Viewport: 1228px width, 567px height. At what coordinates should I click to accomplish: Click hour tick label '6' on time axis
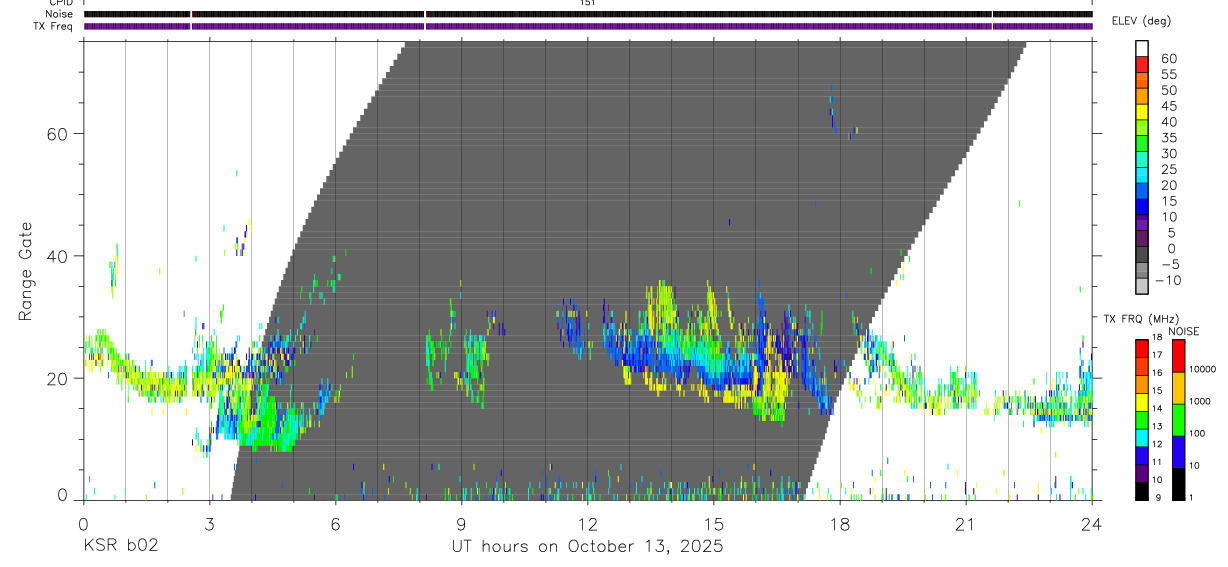[335, 523]
